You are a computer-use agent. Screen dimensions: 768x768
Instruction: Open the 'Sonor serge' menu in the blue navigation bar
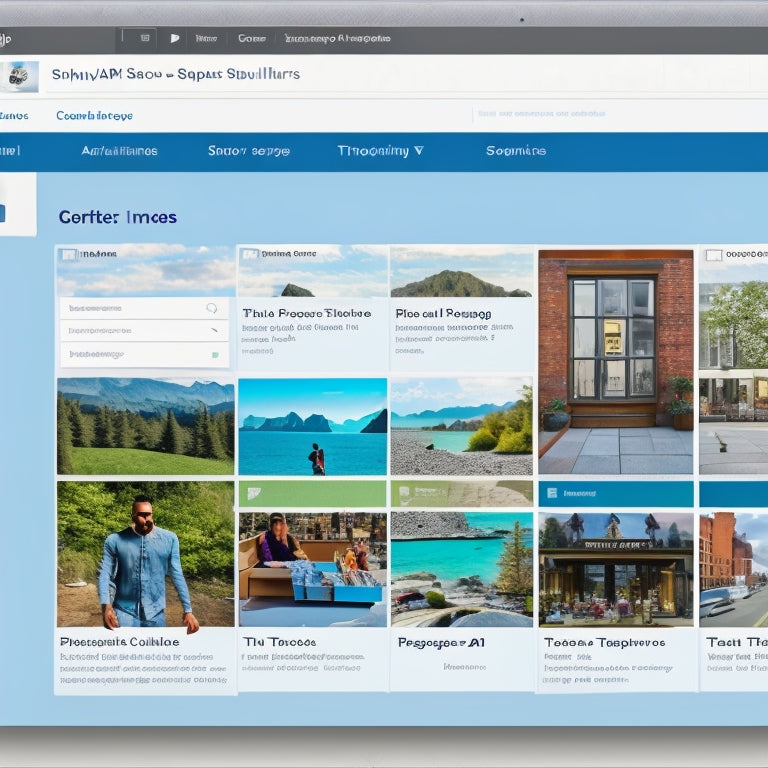click(x=248, y=151)
